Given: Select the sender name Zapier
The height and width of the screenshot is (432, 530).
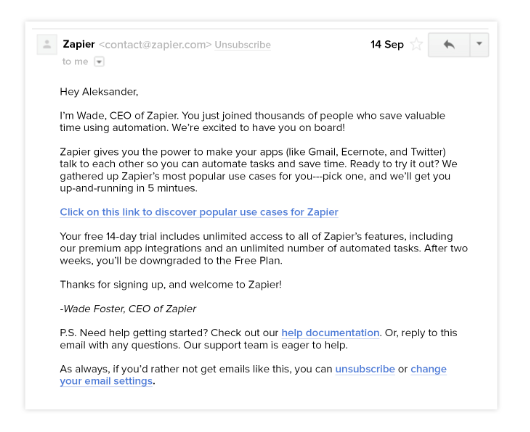Looking at the screenshot, I should coord(78,44).
